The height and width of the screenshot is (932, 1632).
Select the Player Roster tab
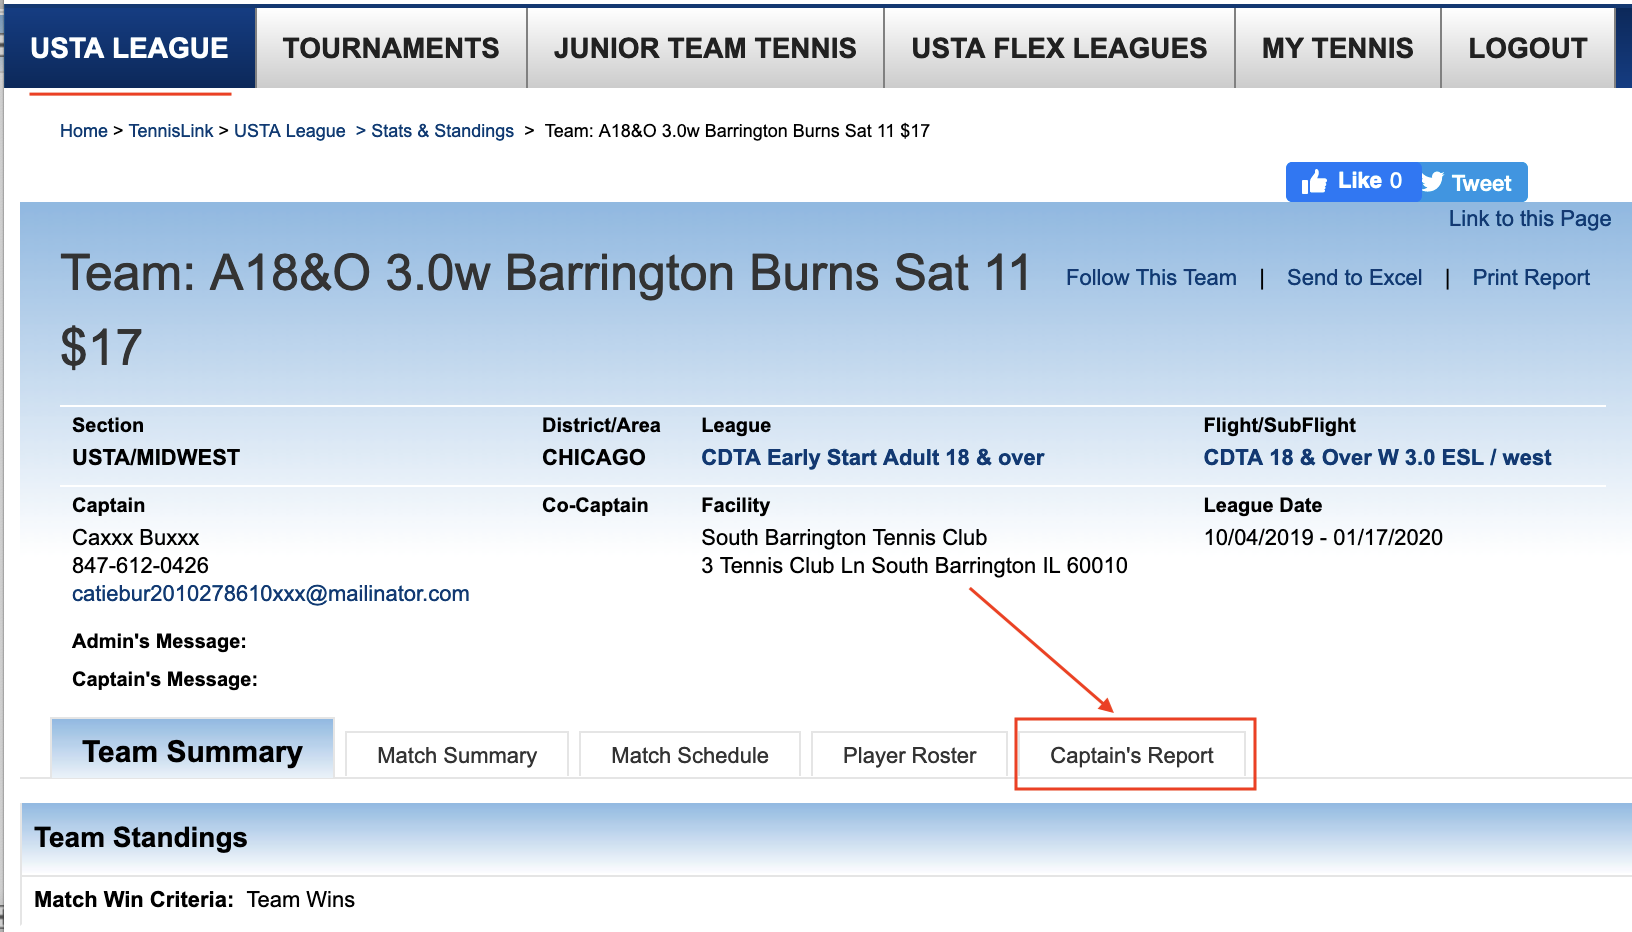tap(909, 756)
